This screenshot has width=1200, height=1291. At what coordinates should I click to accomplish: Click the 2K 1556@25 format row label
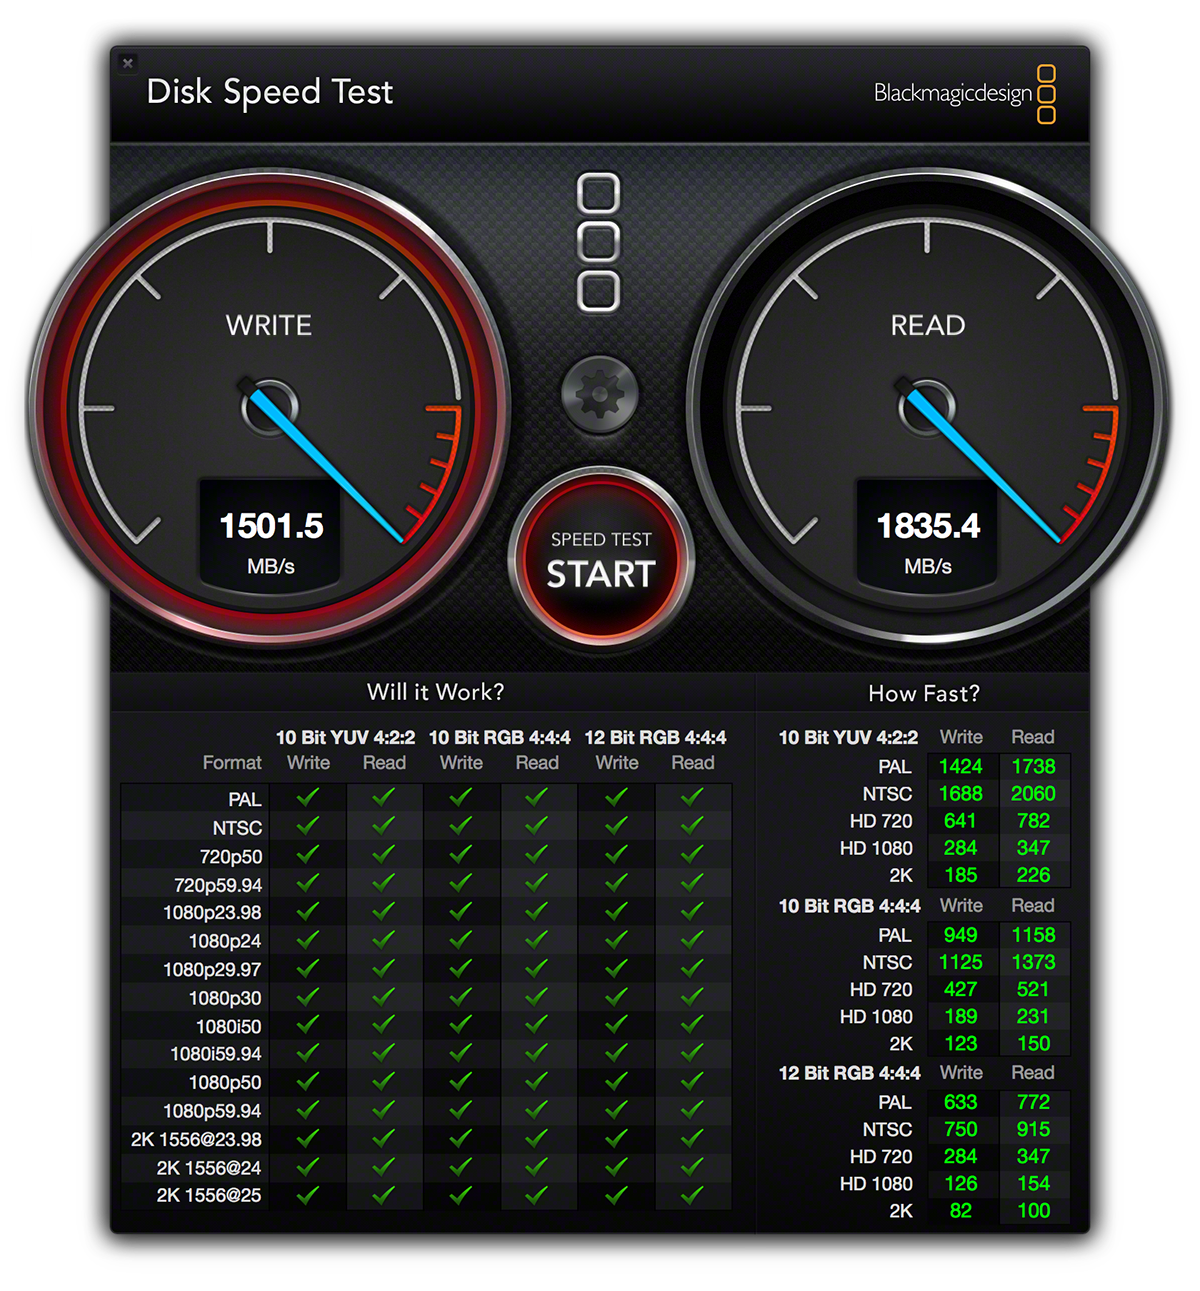208,1195
